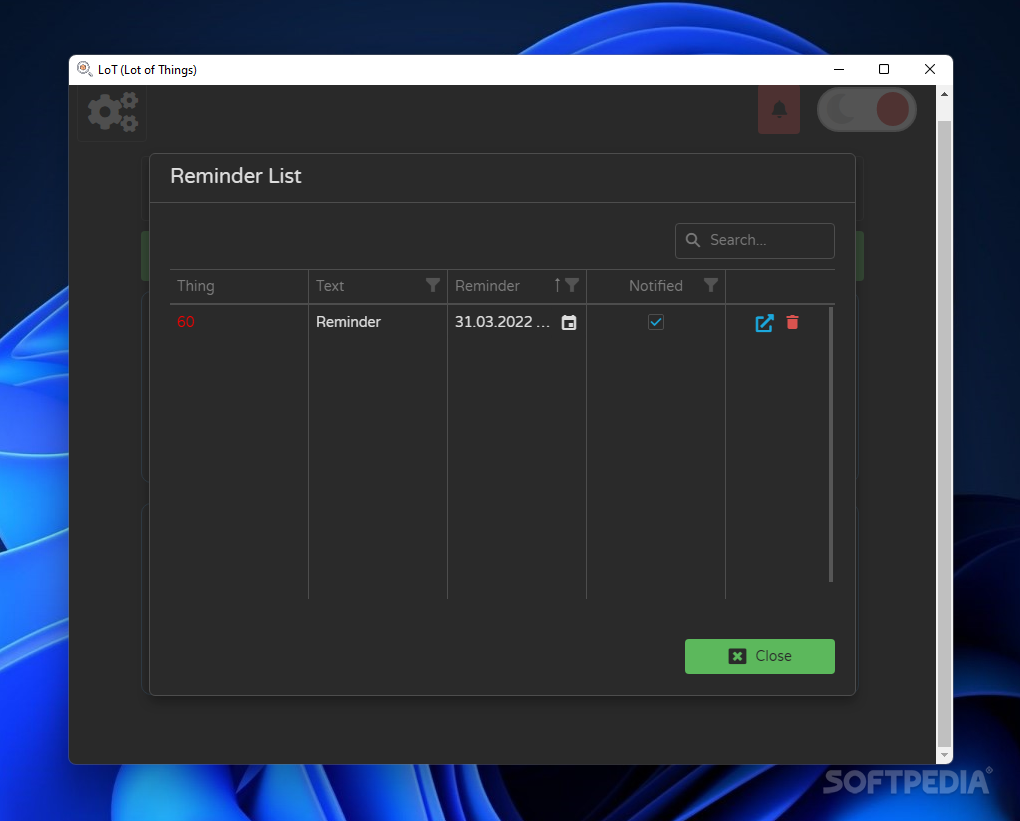Toggle the Notified checkbox for Reminder

coord(656,322)
